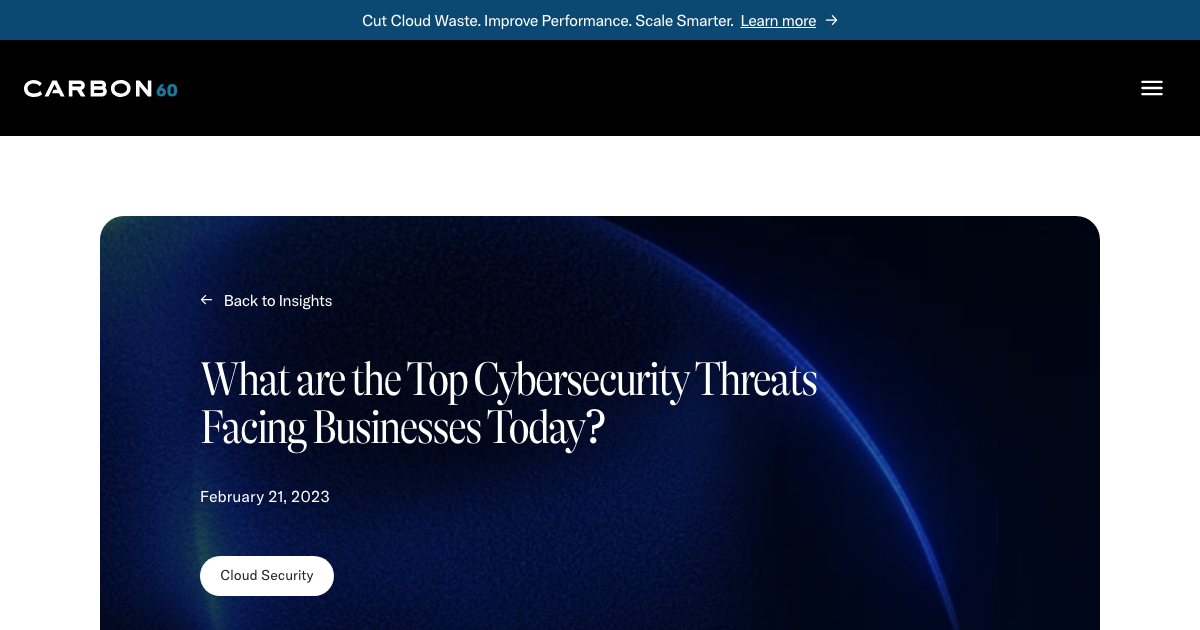Click the arrow beside Learn more
This screenshot has width=1200, height=630.
(832, 20)
